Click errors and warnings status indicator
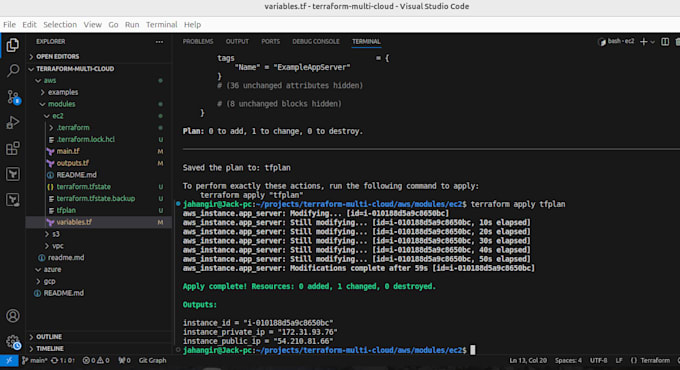 point(96,360)
